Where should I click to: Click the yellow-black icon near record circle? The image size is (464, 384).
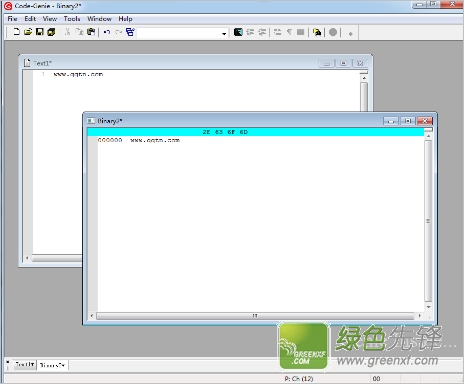[317, 32]
